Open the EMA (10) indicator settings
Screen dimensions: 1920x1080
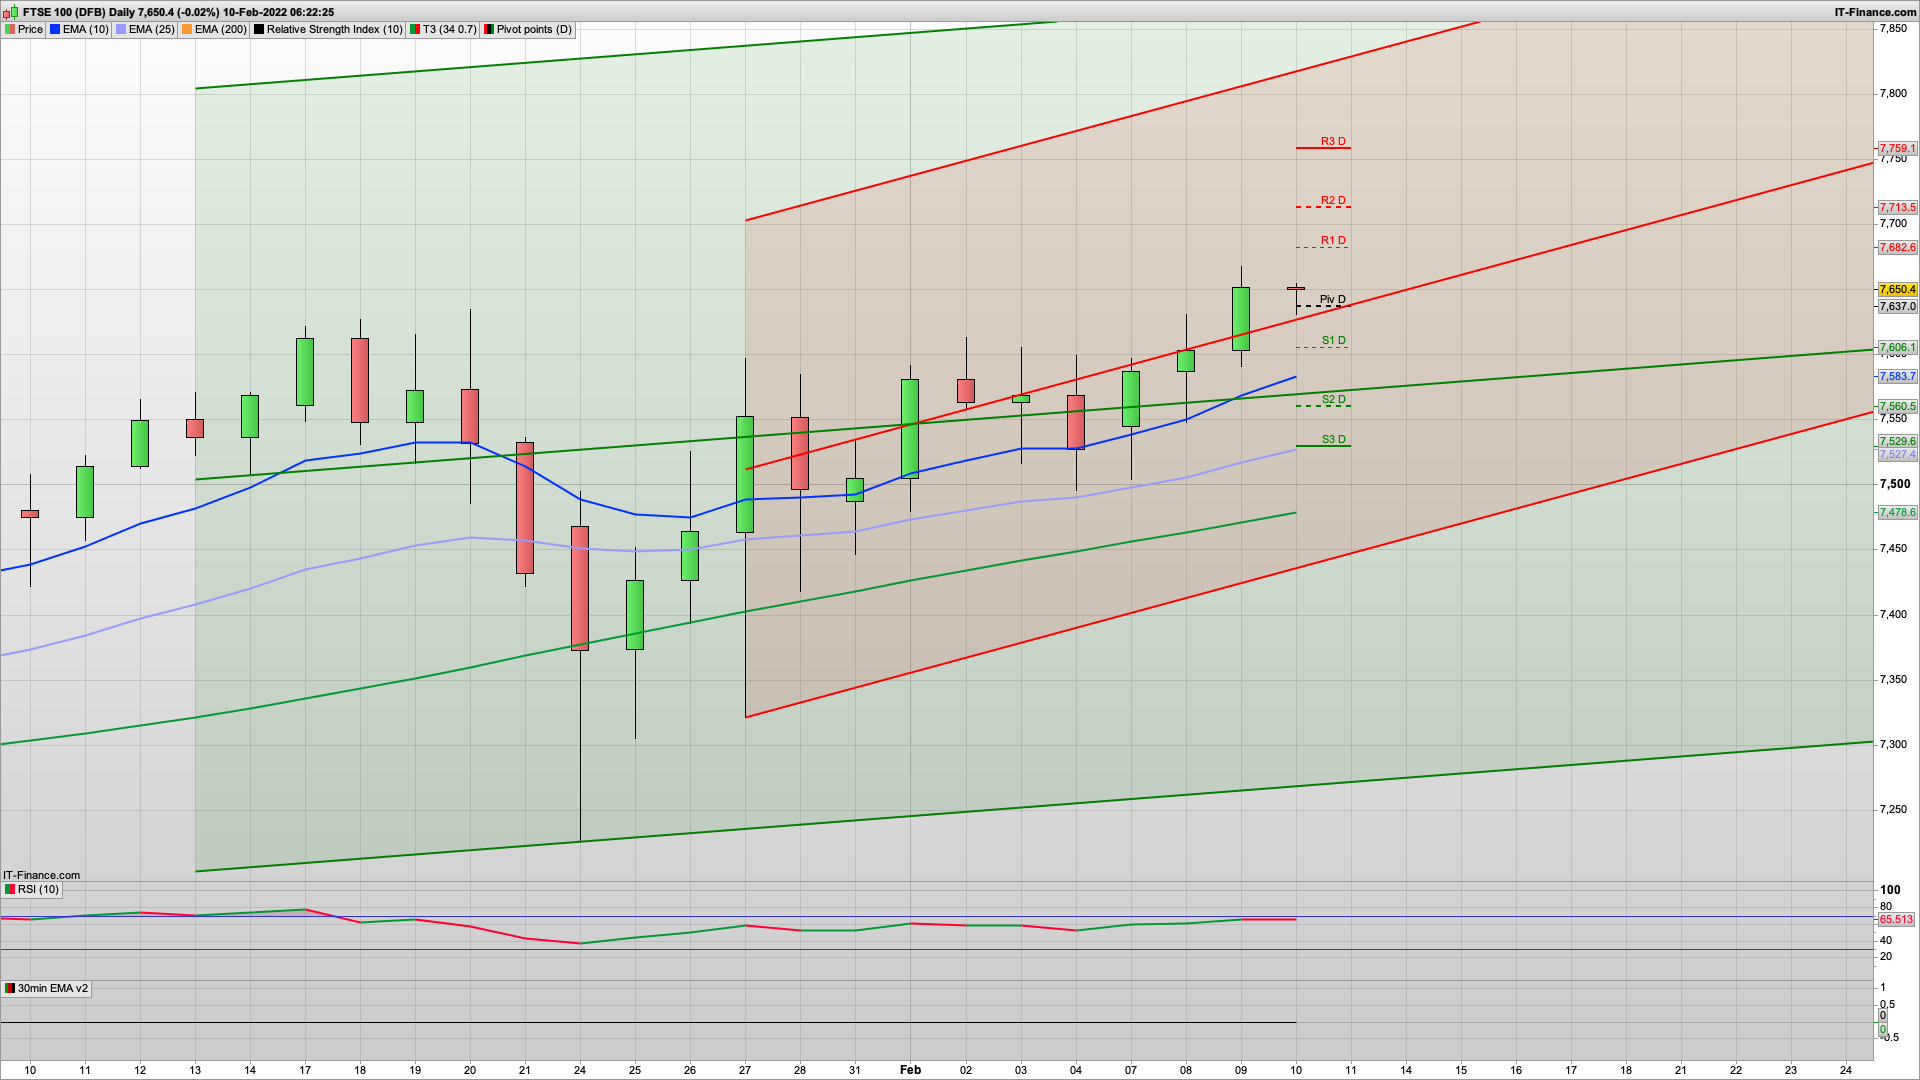[79, 29]
